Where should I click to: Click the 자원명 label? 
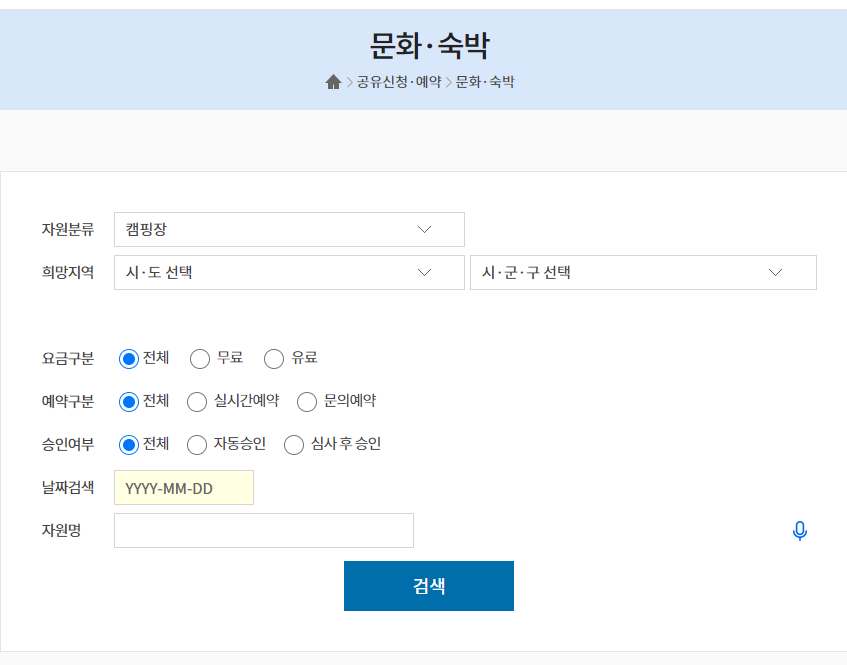click(62, 530)
